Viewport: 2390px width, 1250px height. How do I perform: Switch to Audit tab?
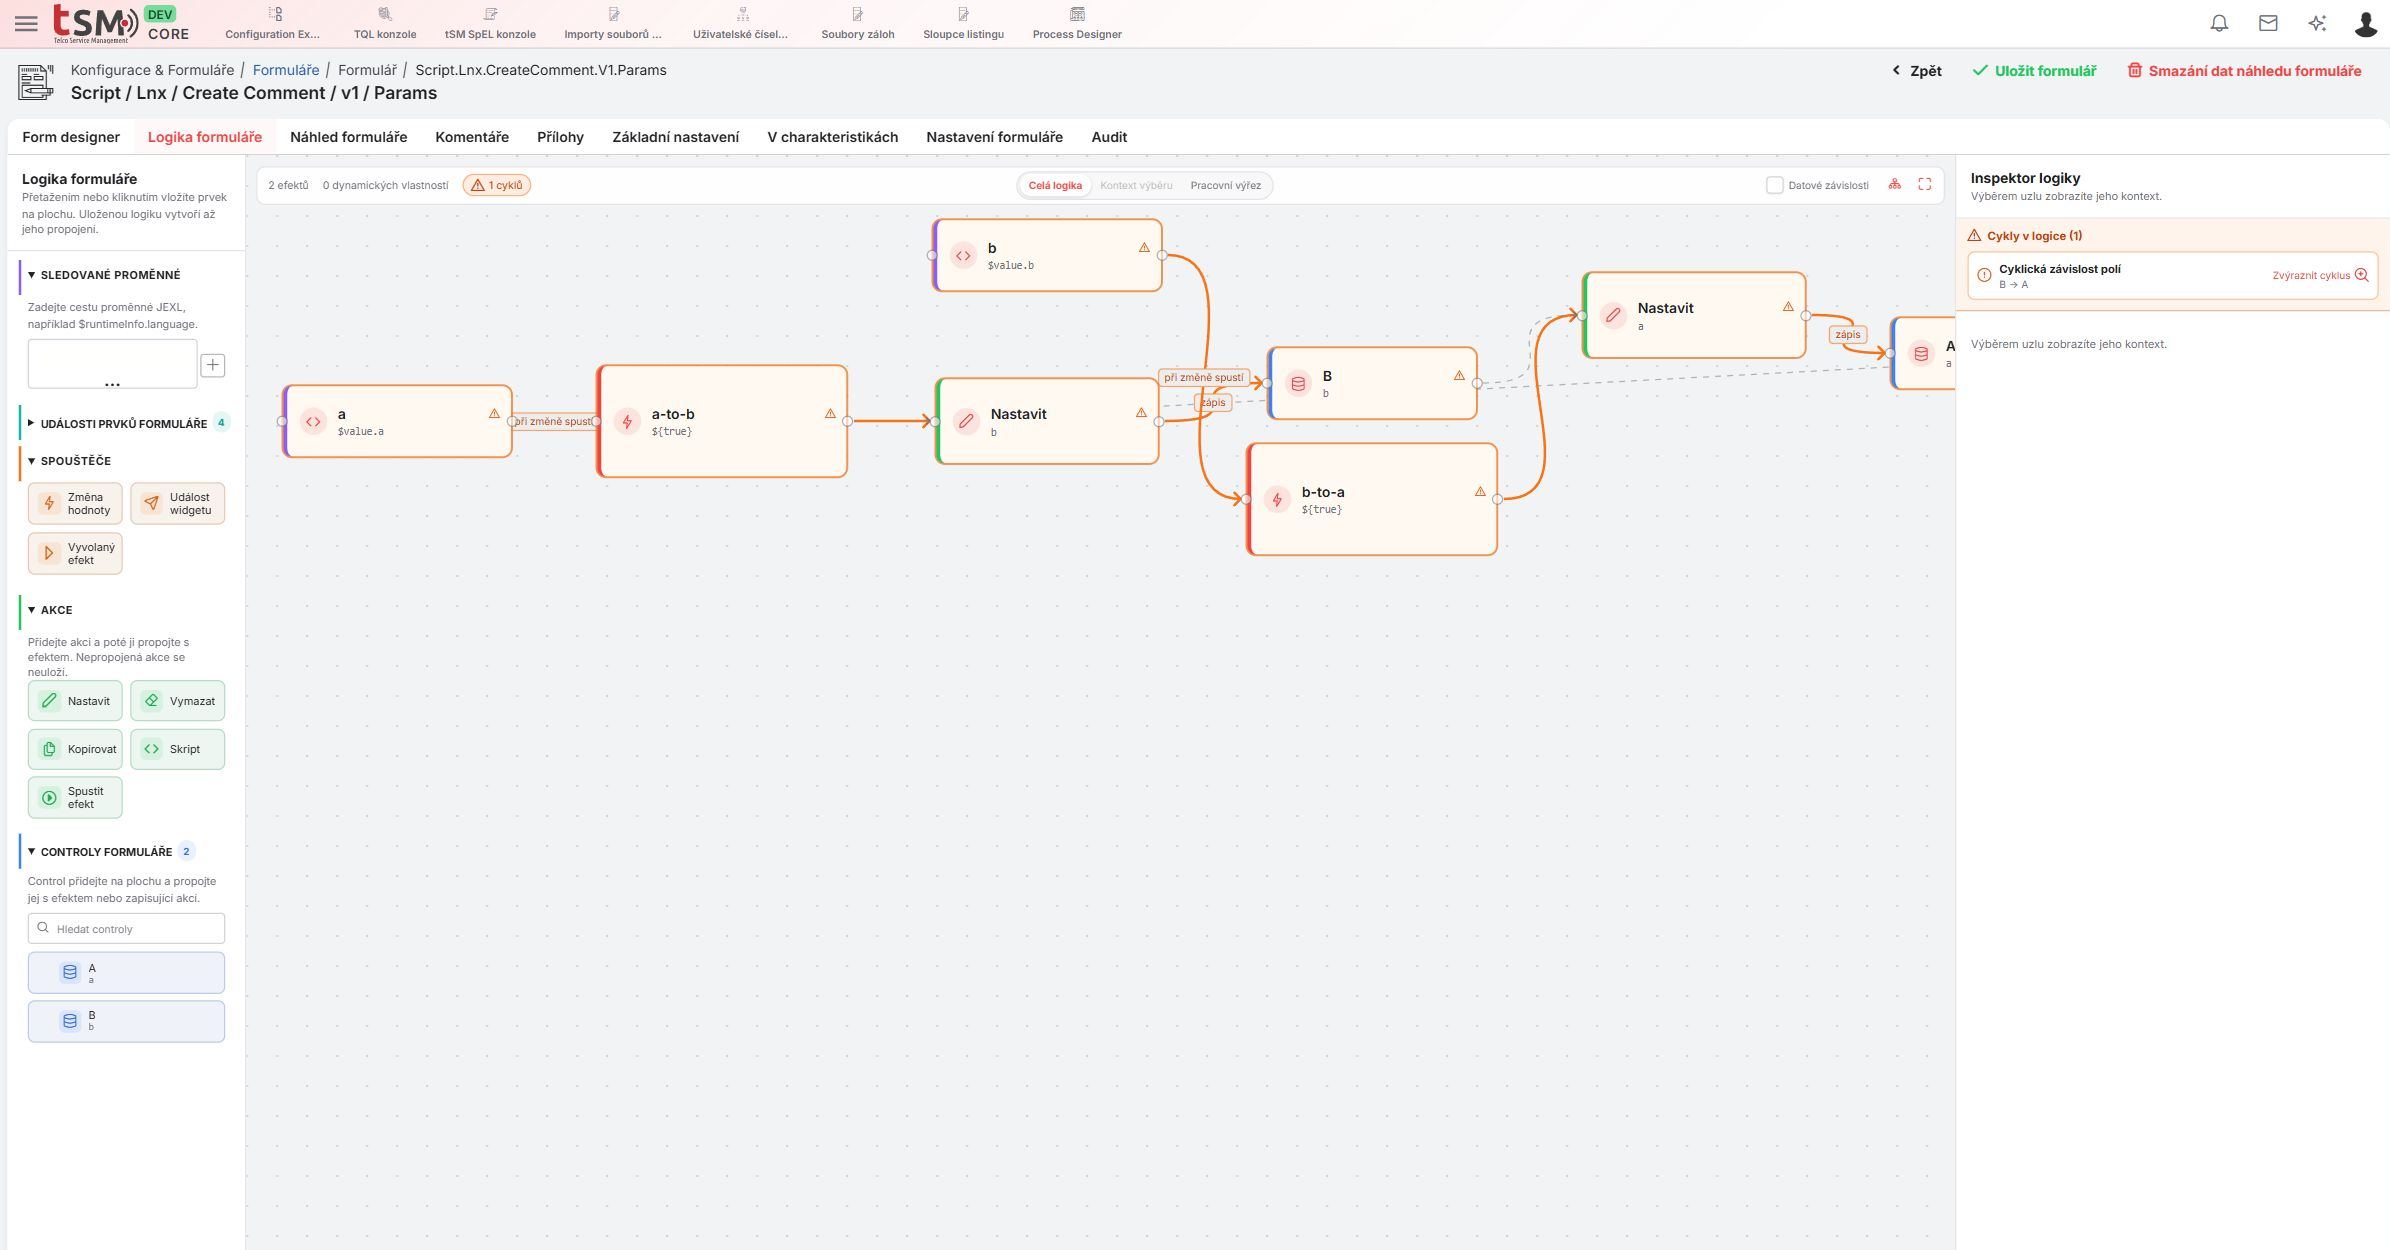pos(1109,137)
